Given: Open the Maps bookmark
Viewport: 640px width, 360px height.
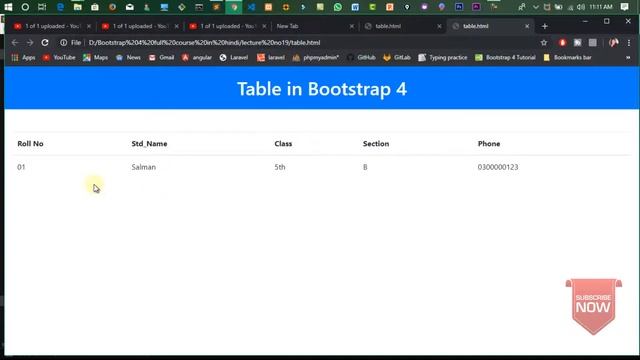Looking at the screenshot, I should coord(96,58).
